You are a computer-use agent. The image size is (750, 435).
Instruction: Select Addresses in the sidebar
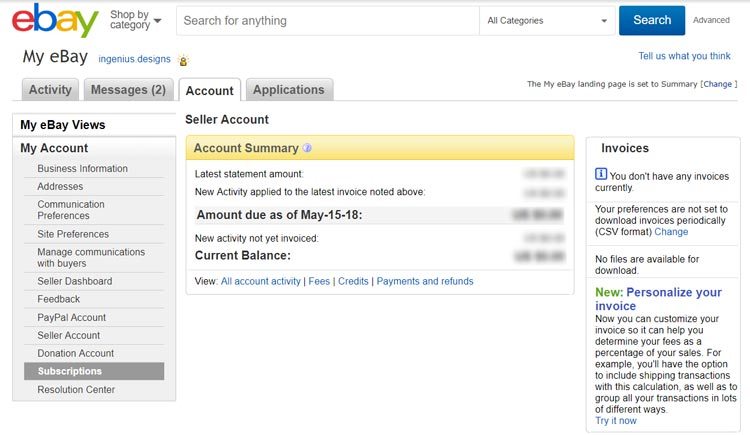(60, 186)
